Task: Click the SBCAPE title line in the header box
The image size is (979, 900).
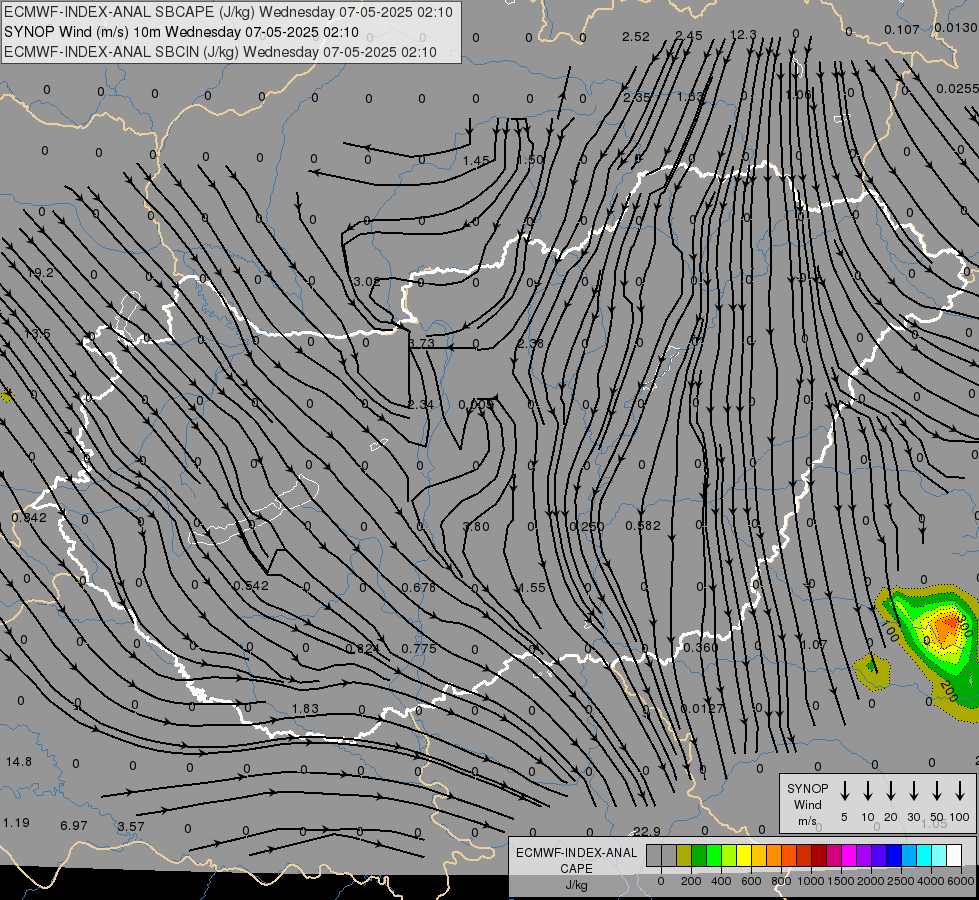Action: pos(228,12)
